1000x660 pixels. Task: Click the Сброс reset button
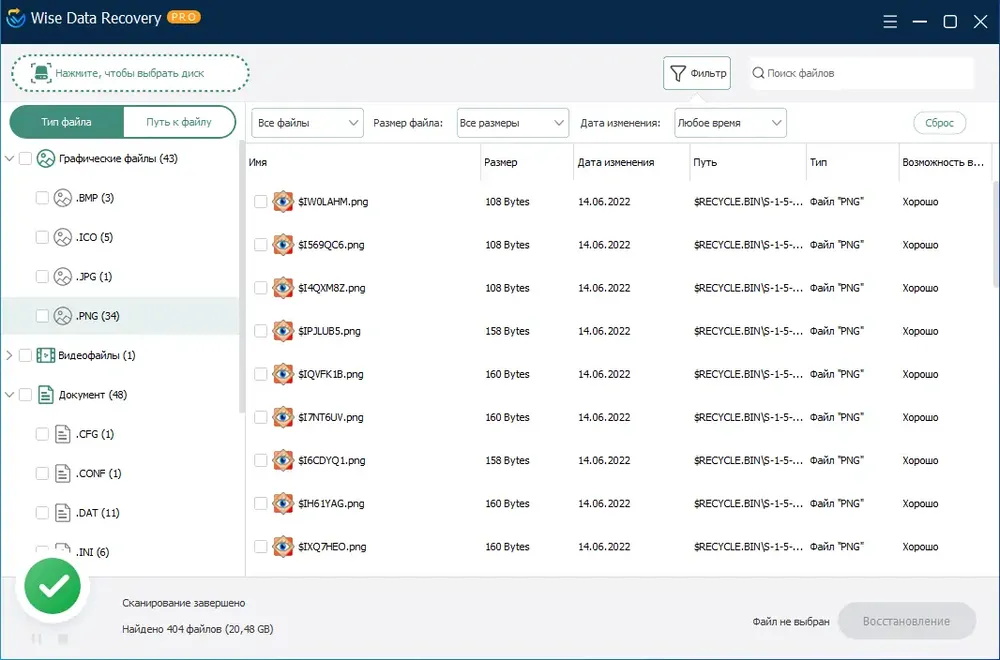click(x=939, y=123)
